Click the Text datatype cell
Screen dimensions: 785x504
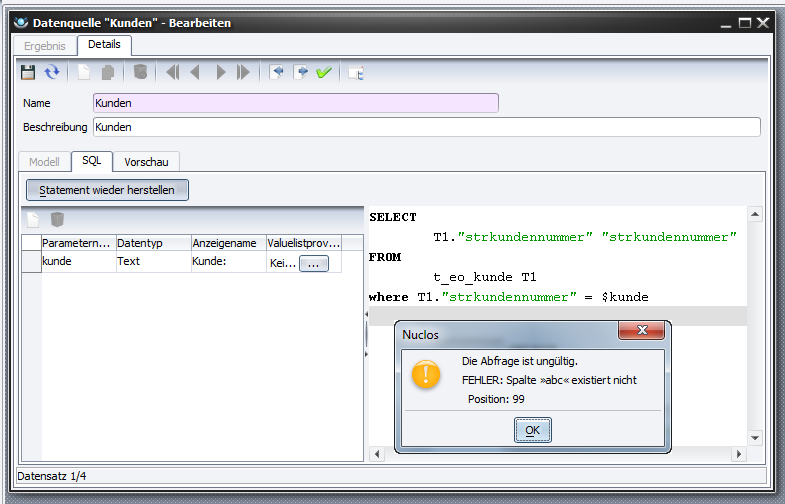coord(154,261)
